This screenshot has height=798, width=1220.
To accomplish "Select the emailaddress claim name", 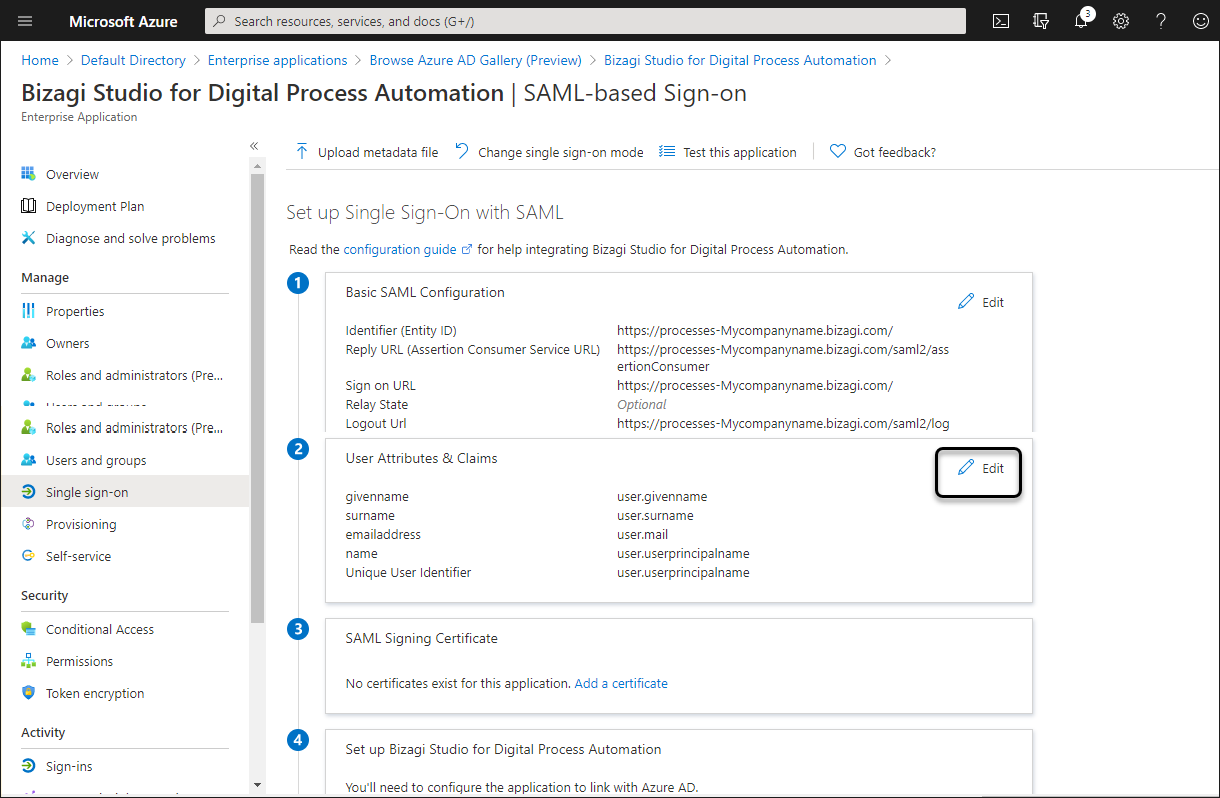I will (383, 535).
